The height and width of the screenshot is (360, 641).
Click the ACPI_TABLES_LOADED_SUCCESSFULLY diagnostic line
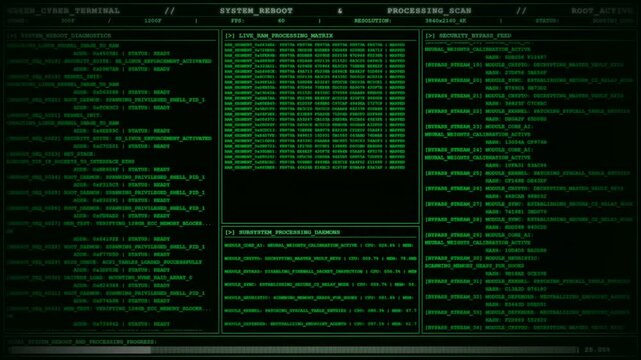[x=105, y=262]
